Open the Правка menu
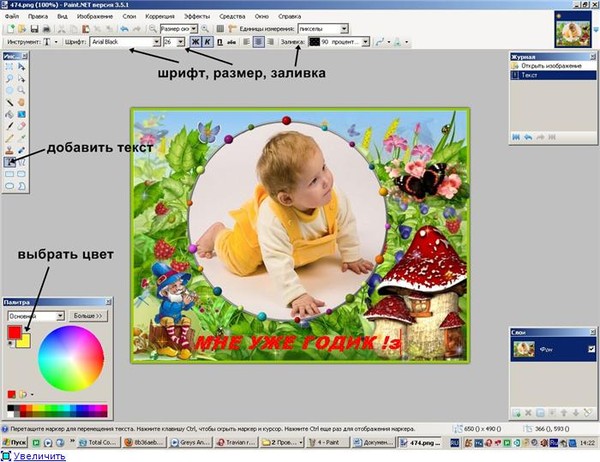Screen dimensions: 600x462 pyautogui.click(x=38, y=16)
